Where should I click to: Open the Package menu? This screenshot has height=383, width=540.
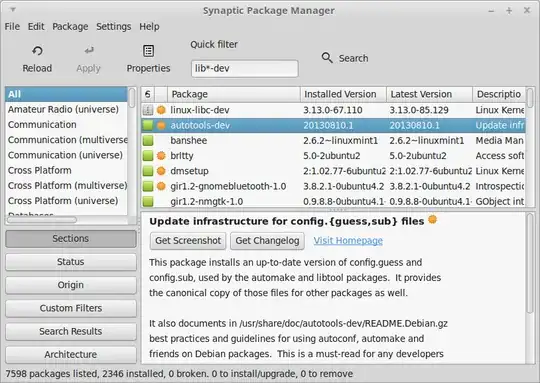(x=70, y=27)
